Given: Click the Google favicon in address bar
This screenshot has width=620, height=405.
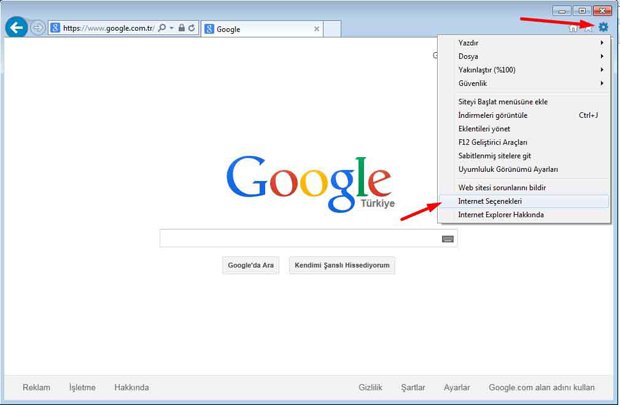Looking at the screenshot, I should point(55,28).
